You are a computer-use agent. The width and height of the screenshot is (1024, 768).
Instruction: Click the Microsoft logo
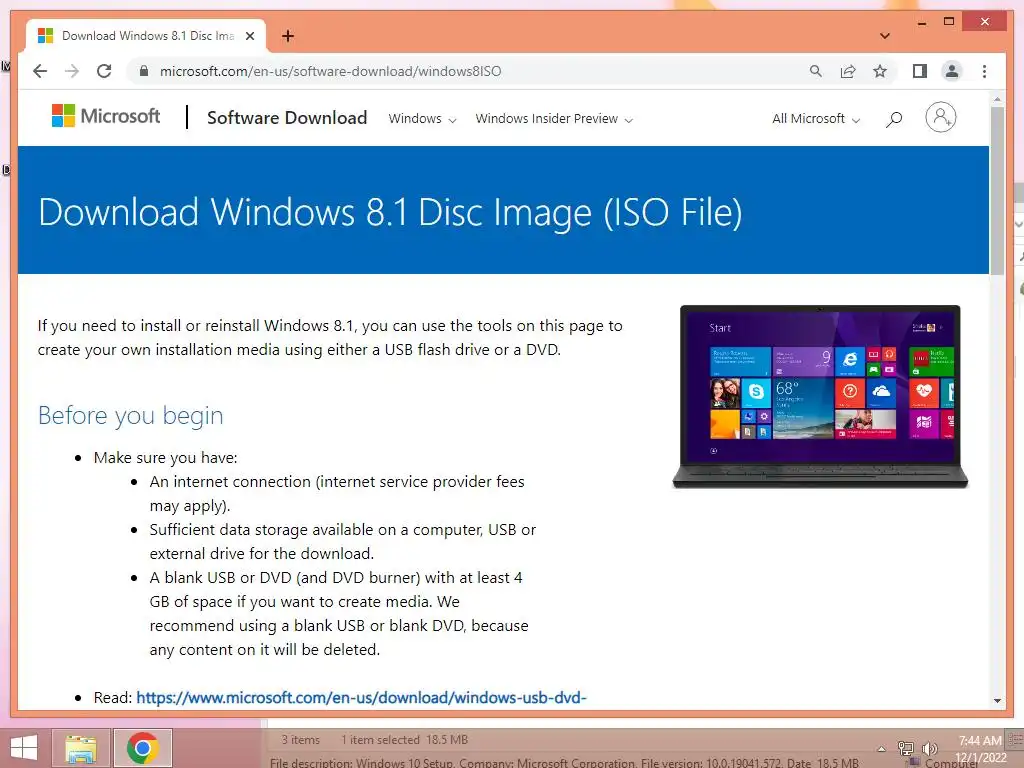tap(106, 116)
